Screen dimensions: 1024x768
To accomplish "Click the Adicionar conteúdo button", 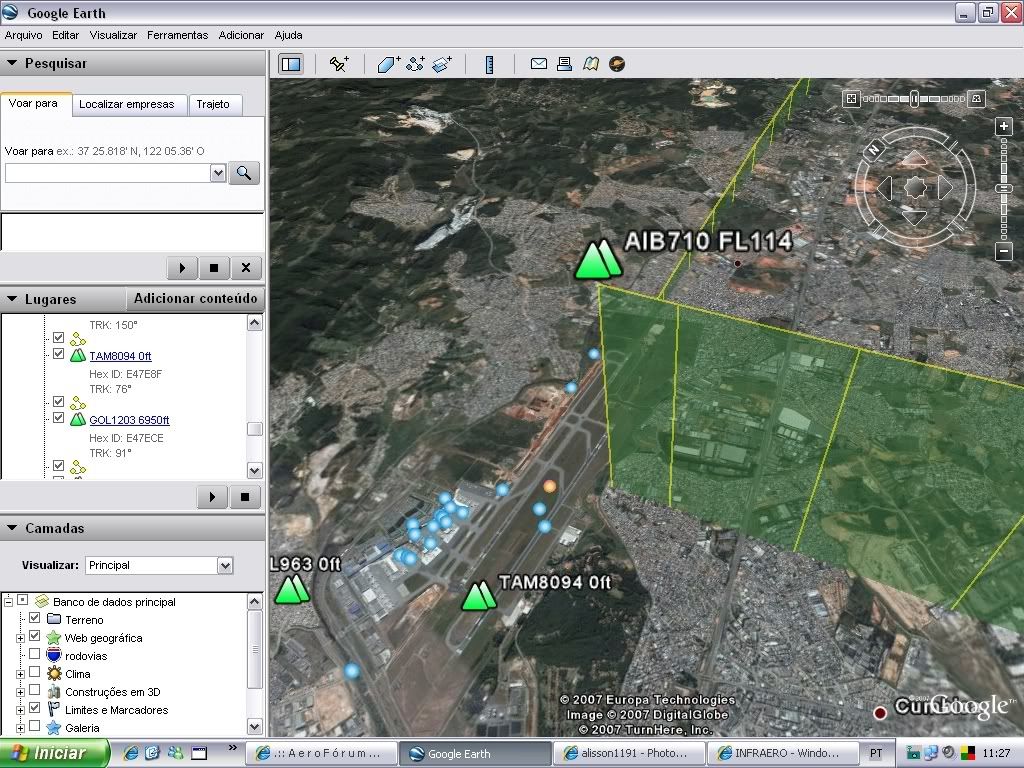I will click(195, 298).
